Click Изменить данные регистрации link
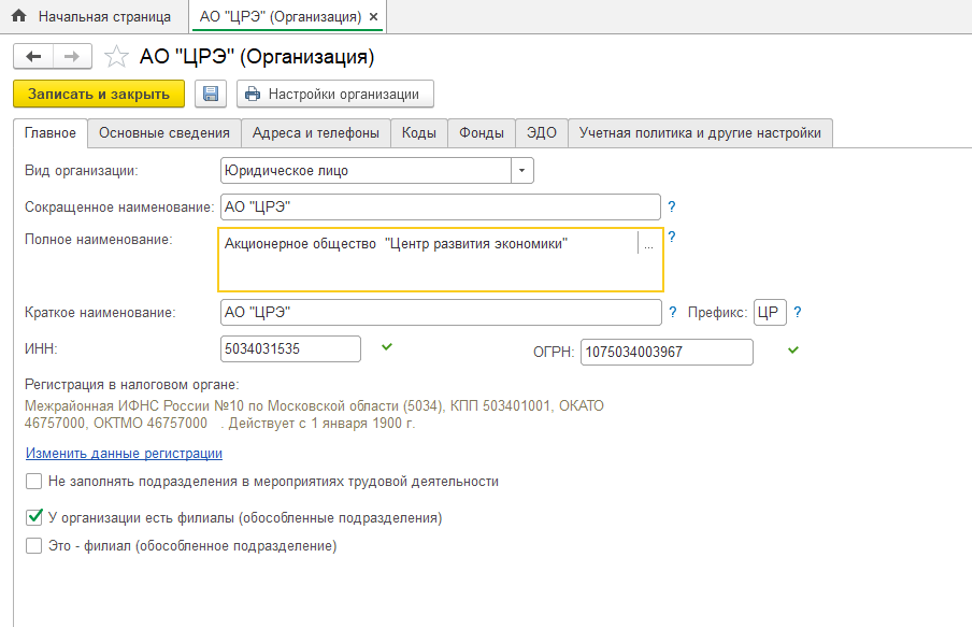The width and height of the screenshot is (972, 627). (124, 453)
